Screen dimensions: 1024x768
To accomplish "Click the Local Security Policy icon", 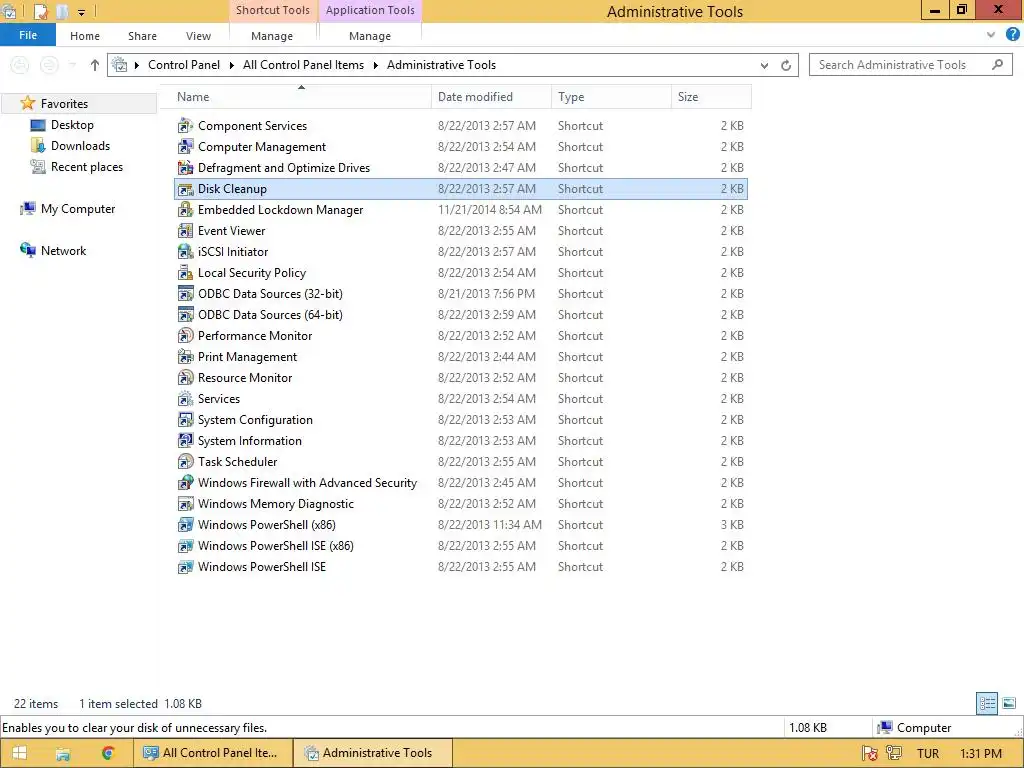I will pos(185,272).
